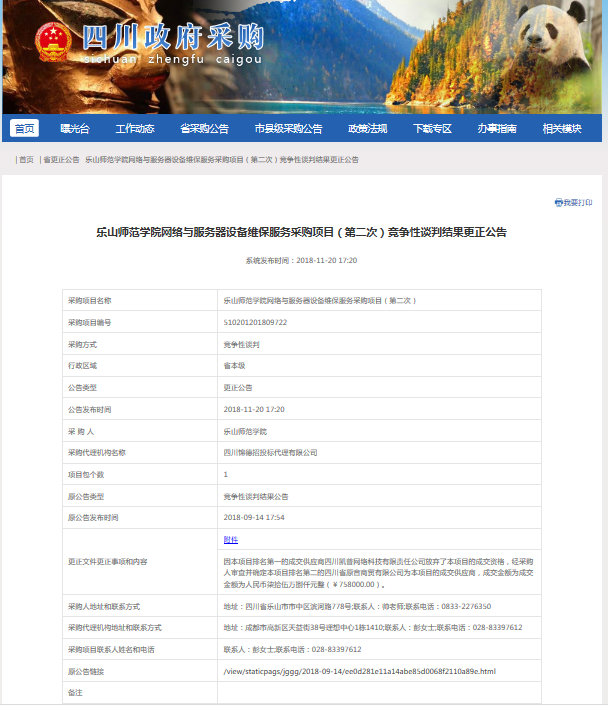Viewport: 608px width, 705px height.
Task: Open the 下载专区 downloads section
Action: [x=433, y=128]
